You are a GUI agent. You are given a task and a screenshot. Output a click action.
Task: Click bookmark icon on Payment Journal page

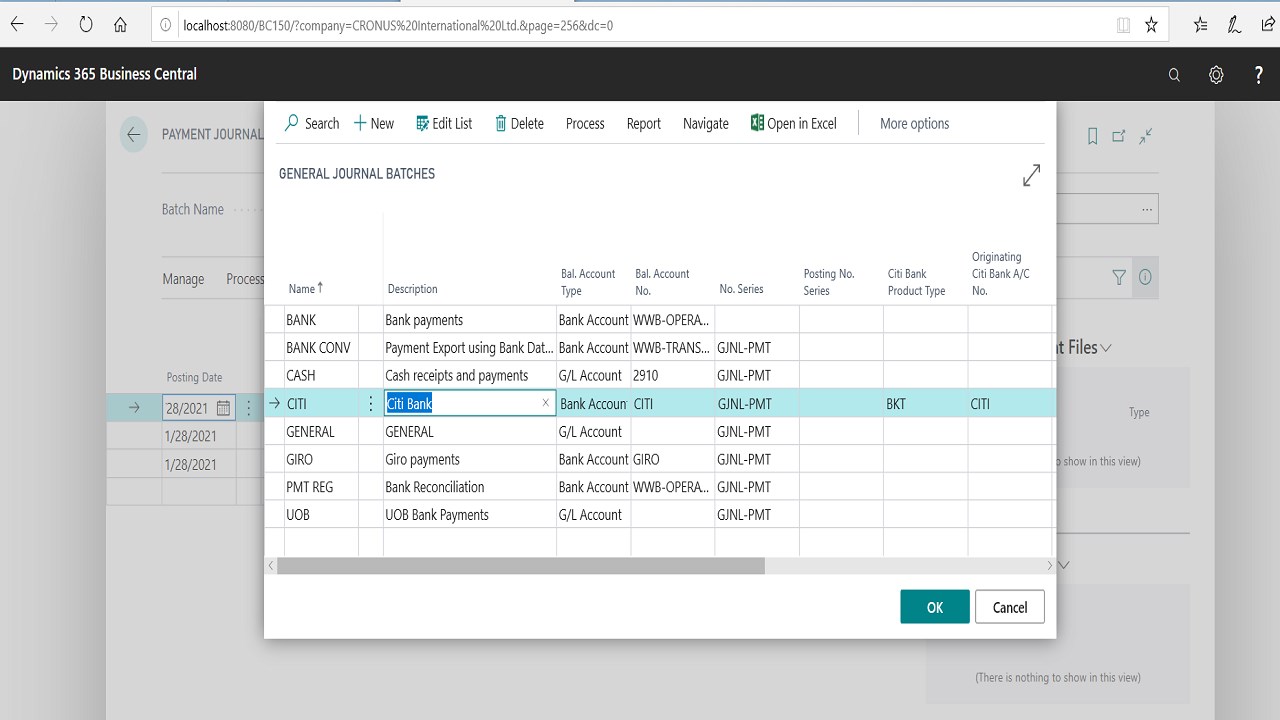point(1092,136)
